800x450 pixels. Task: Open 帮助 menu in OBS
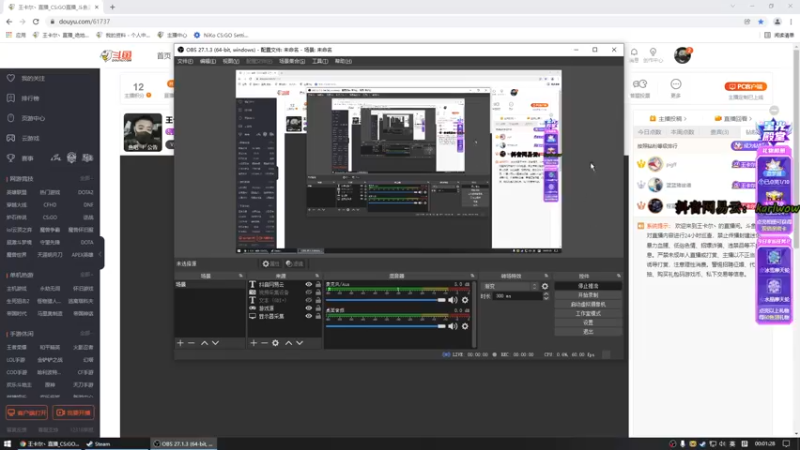343,61
